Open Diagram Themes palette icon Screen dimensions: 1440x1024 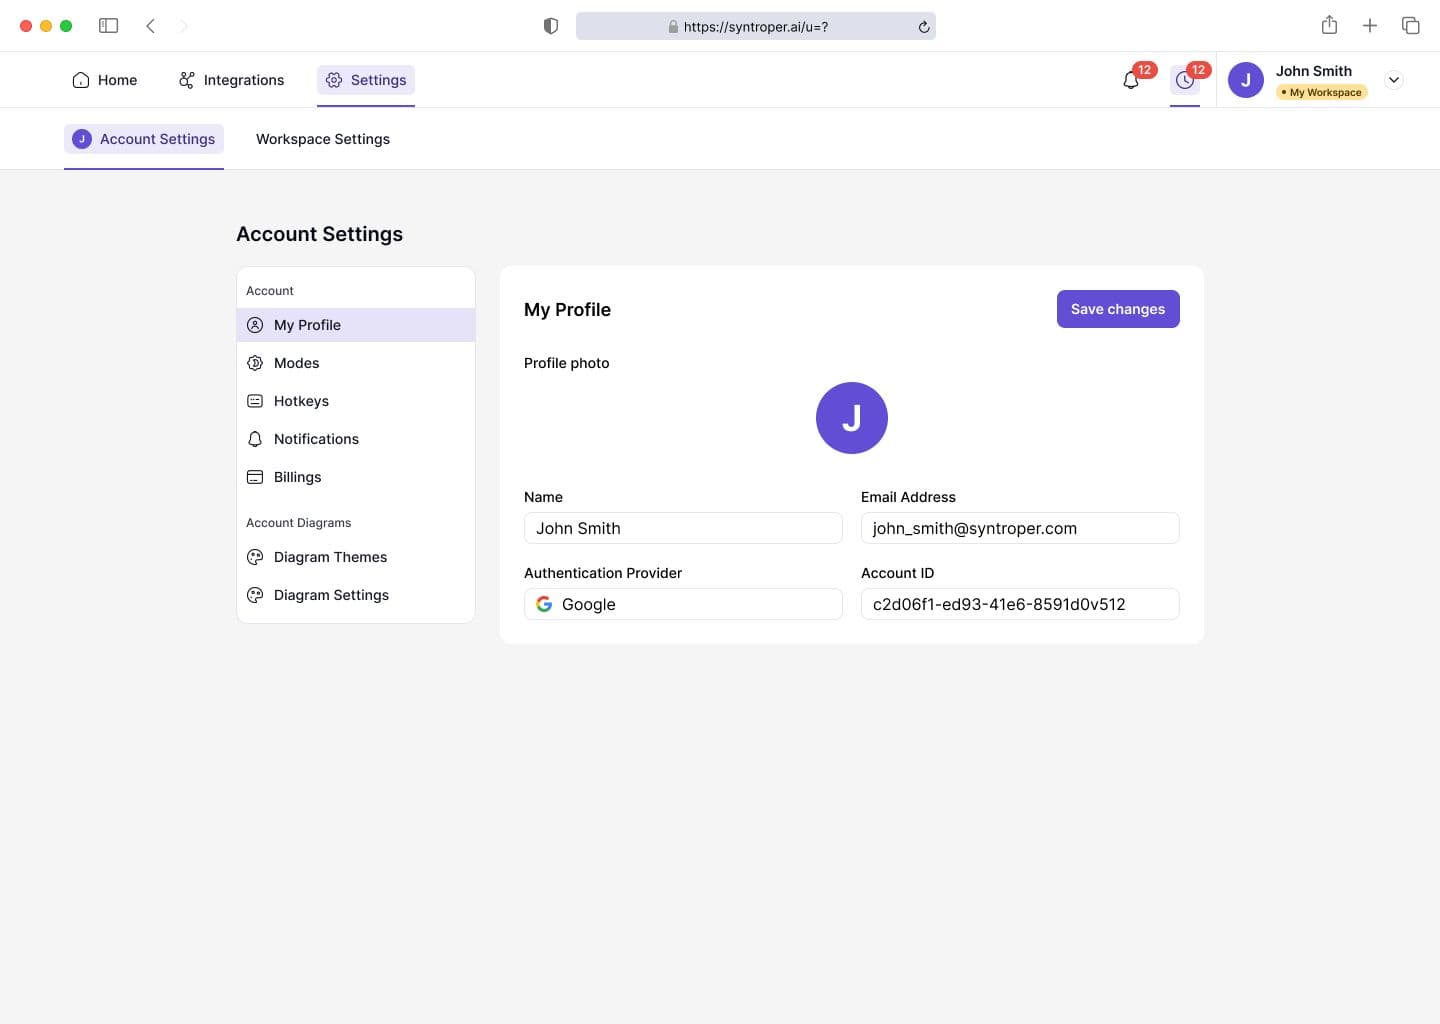(255, 557)
